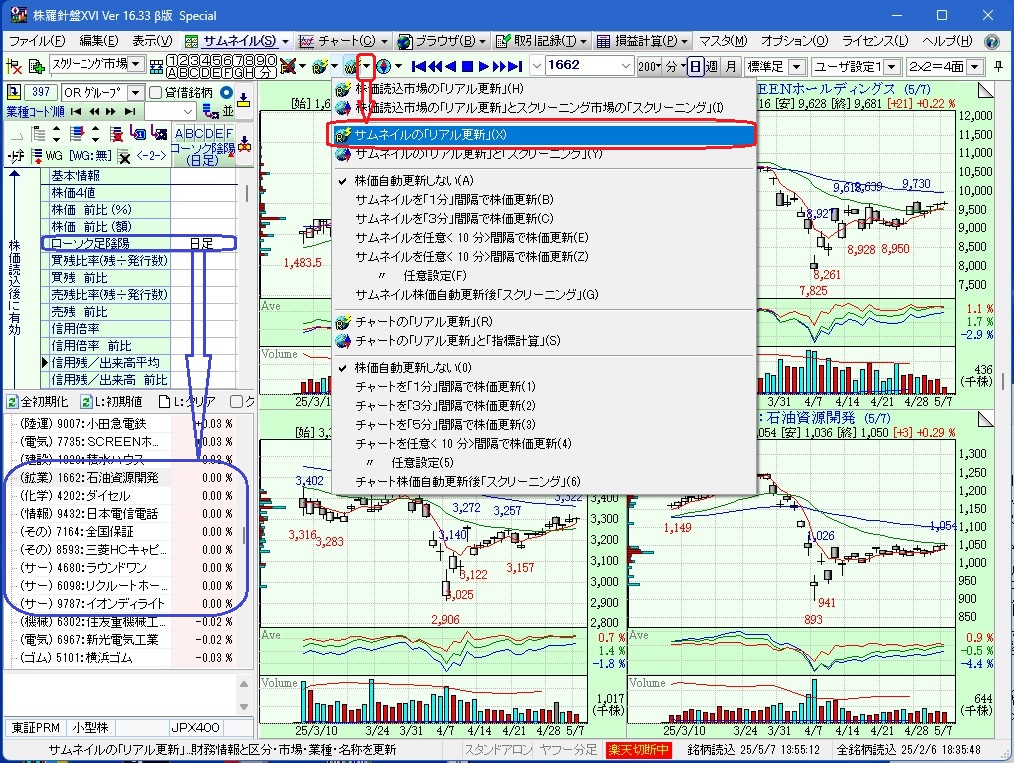Click the stock list vertical scrollbar
This screenshot has width=1014, height=763.
coord(244,537)
